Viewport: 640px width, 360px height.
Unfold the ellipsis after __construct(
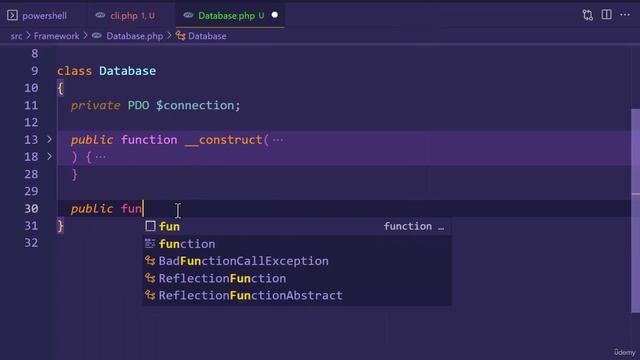tap(278, 140)
